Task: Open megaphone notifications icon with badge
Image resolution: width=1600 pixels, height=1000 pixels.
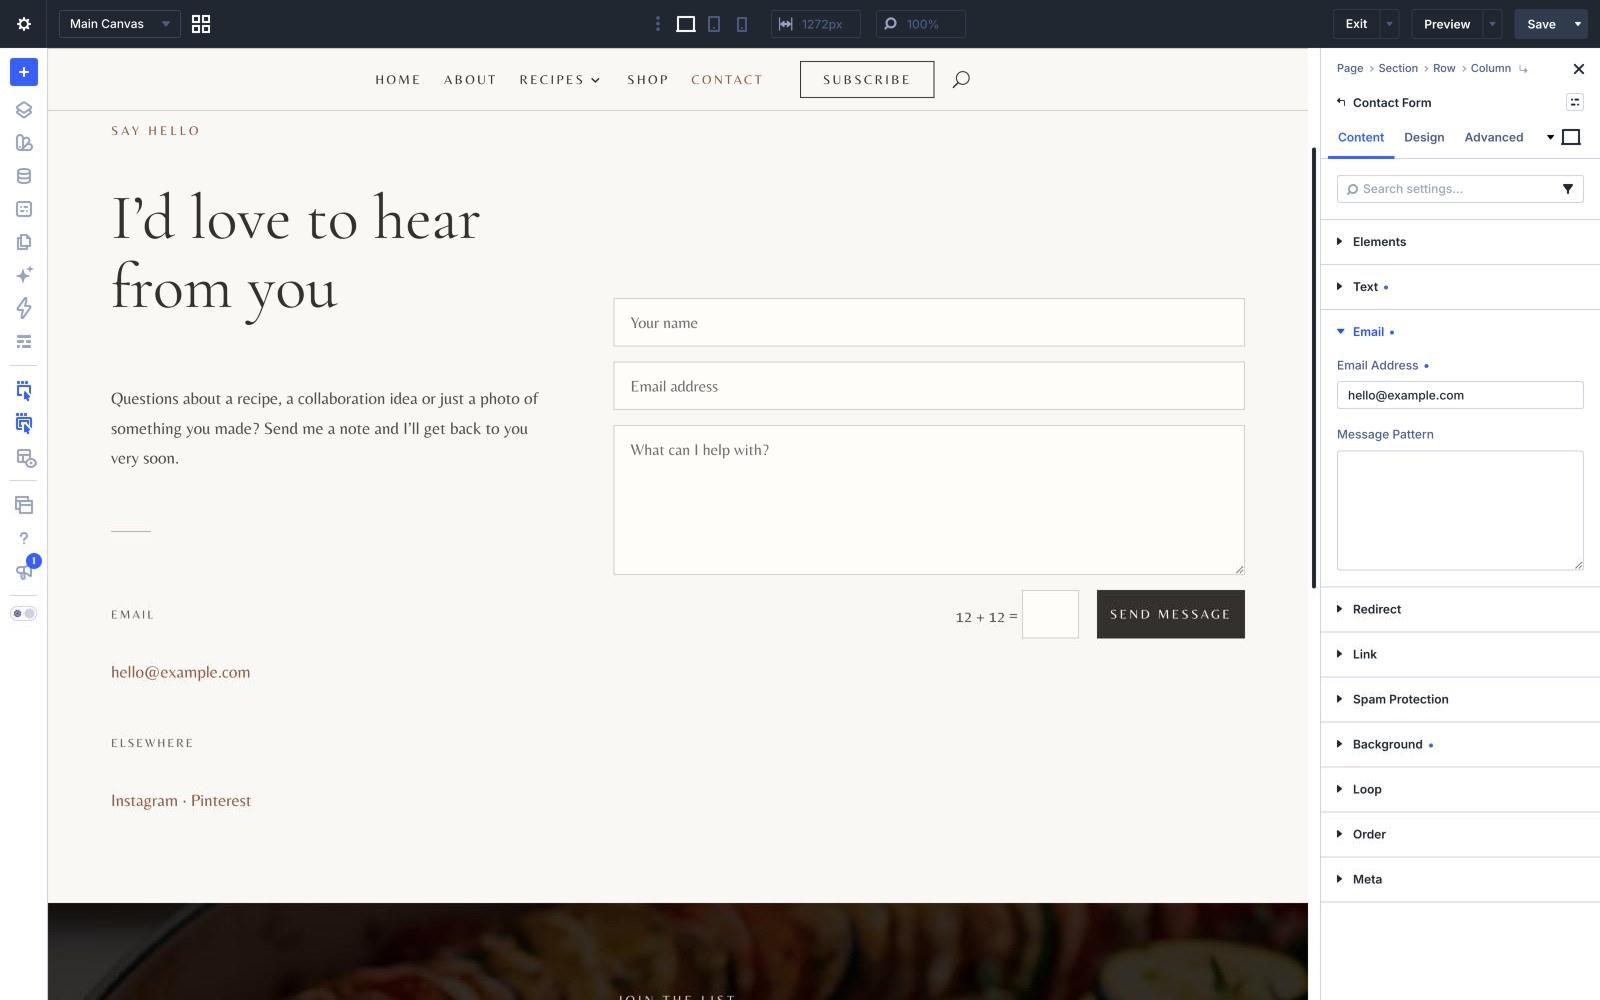Action: [24, 570]
